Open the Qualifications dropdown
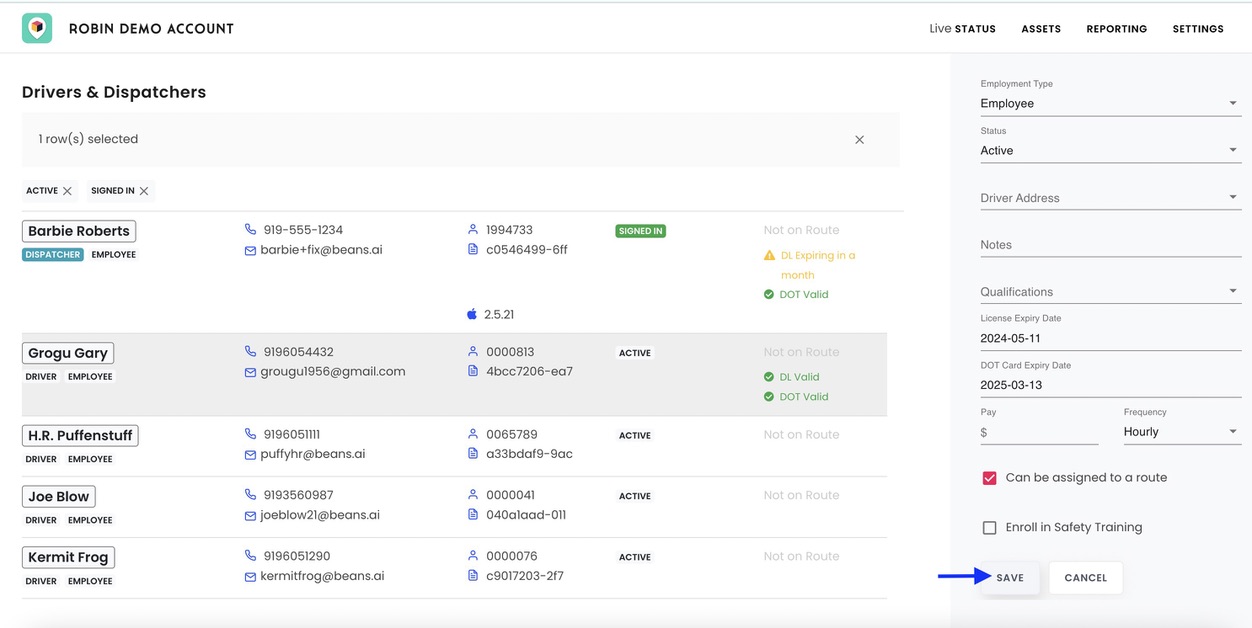The image size is (1252, 628). [x=1110, y=292]
